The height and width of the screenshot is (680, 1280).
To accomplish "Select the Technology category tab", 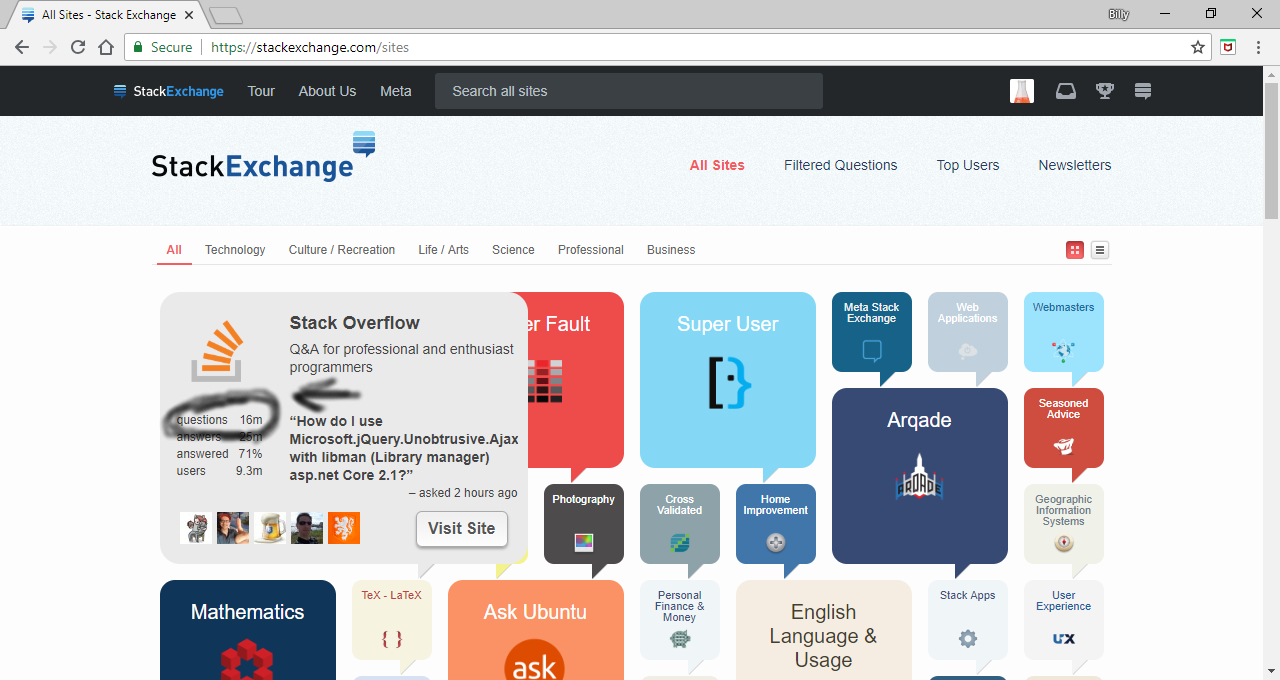I will coord(235,250).
